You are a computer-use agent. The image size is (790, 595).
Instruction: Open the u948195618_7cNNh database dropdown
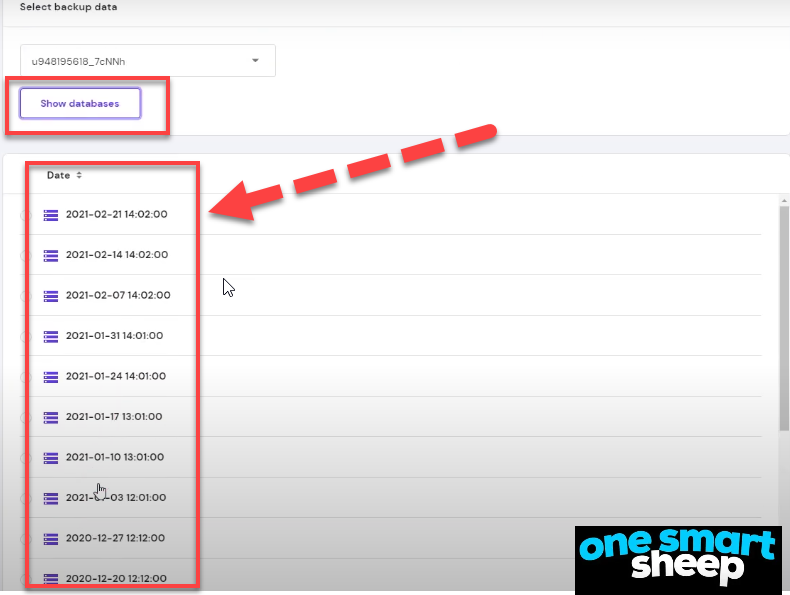(x=148, y=61)
